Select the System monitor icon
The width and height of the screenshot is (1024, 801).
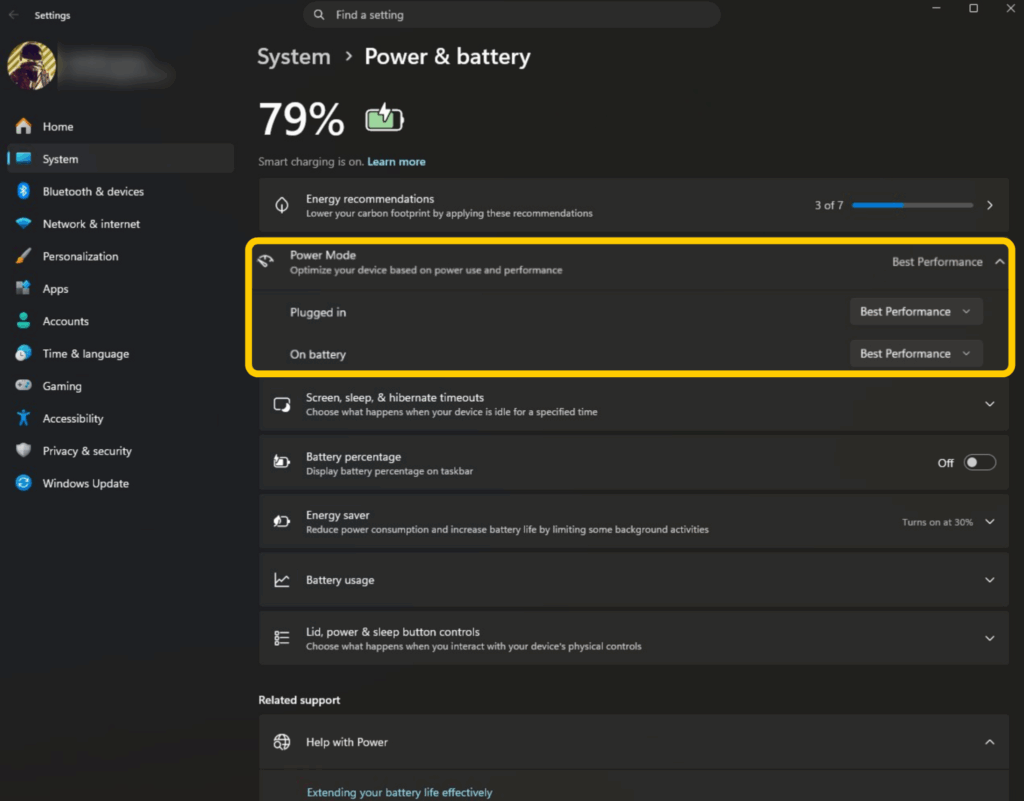[24, 158]
